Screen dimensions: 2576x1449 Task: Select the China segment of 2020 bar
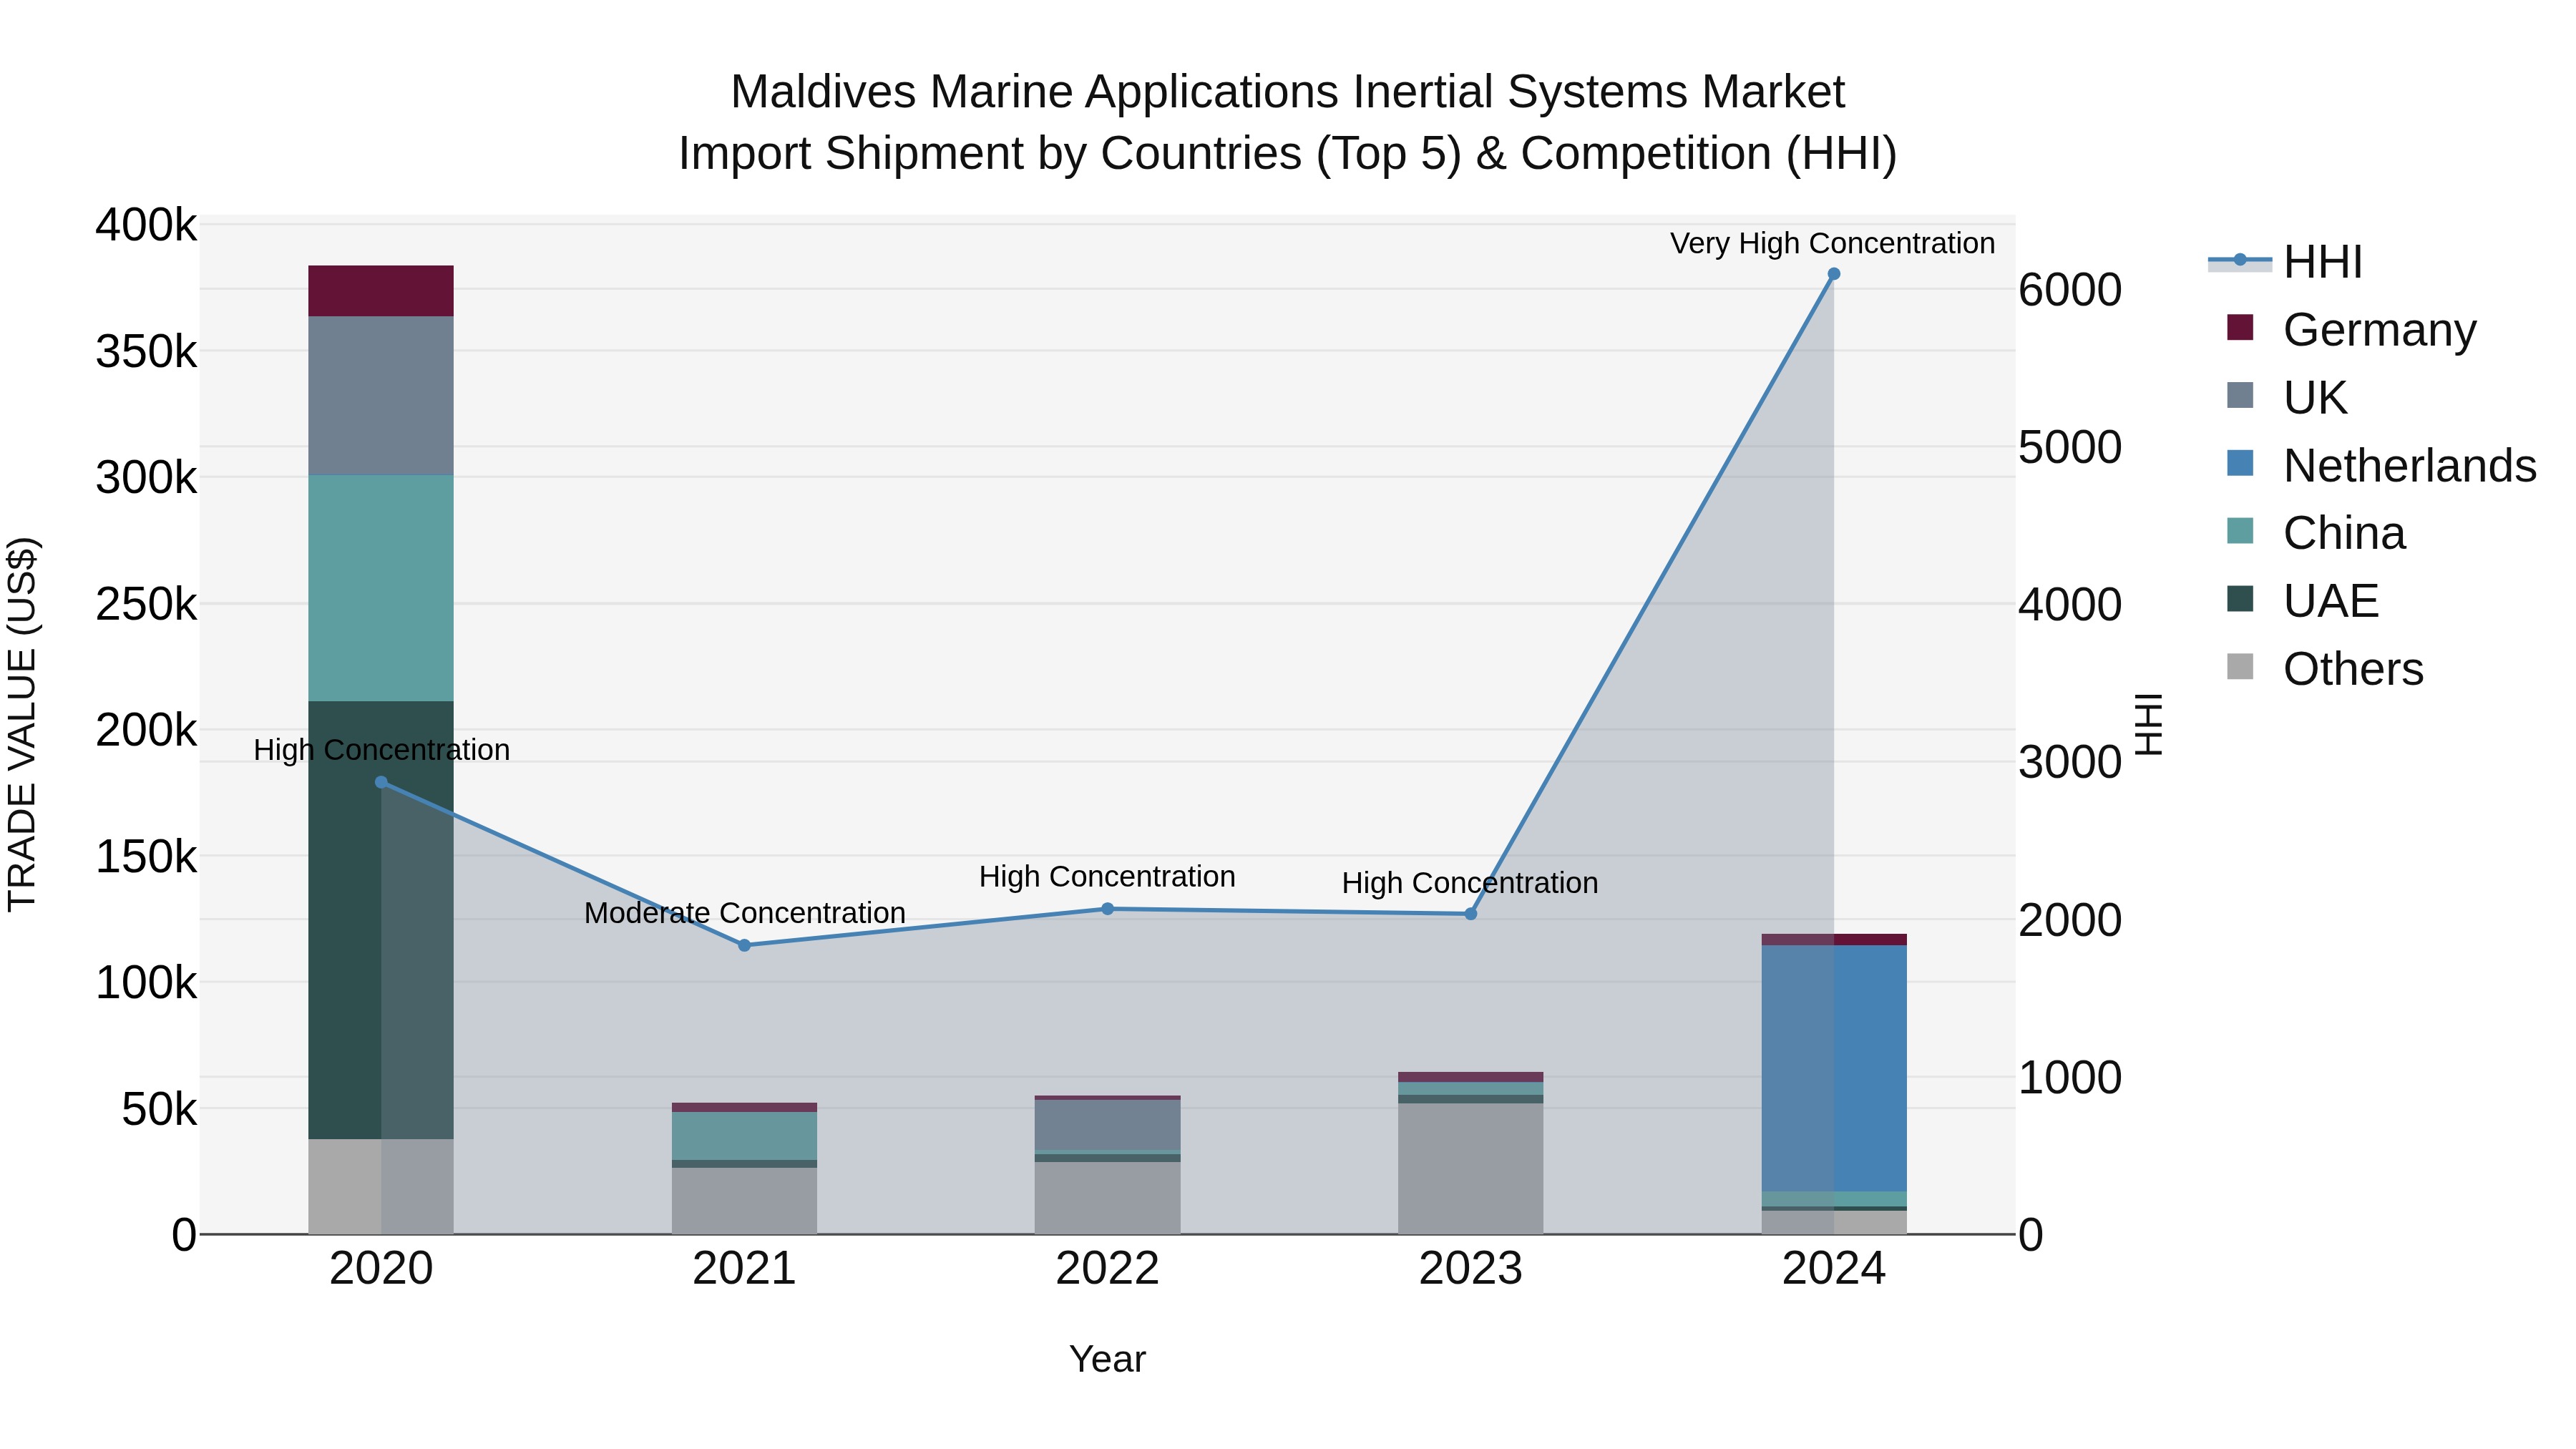click(381, 589)
